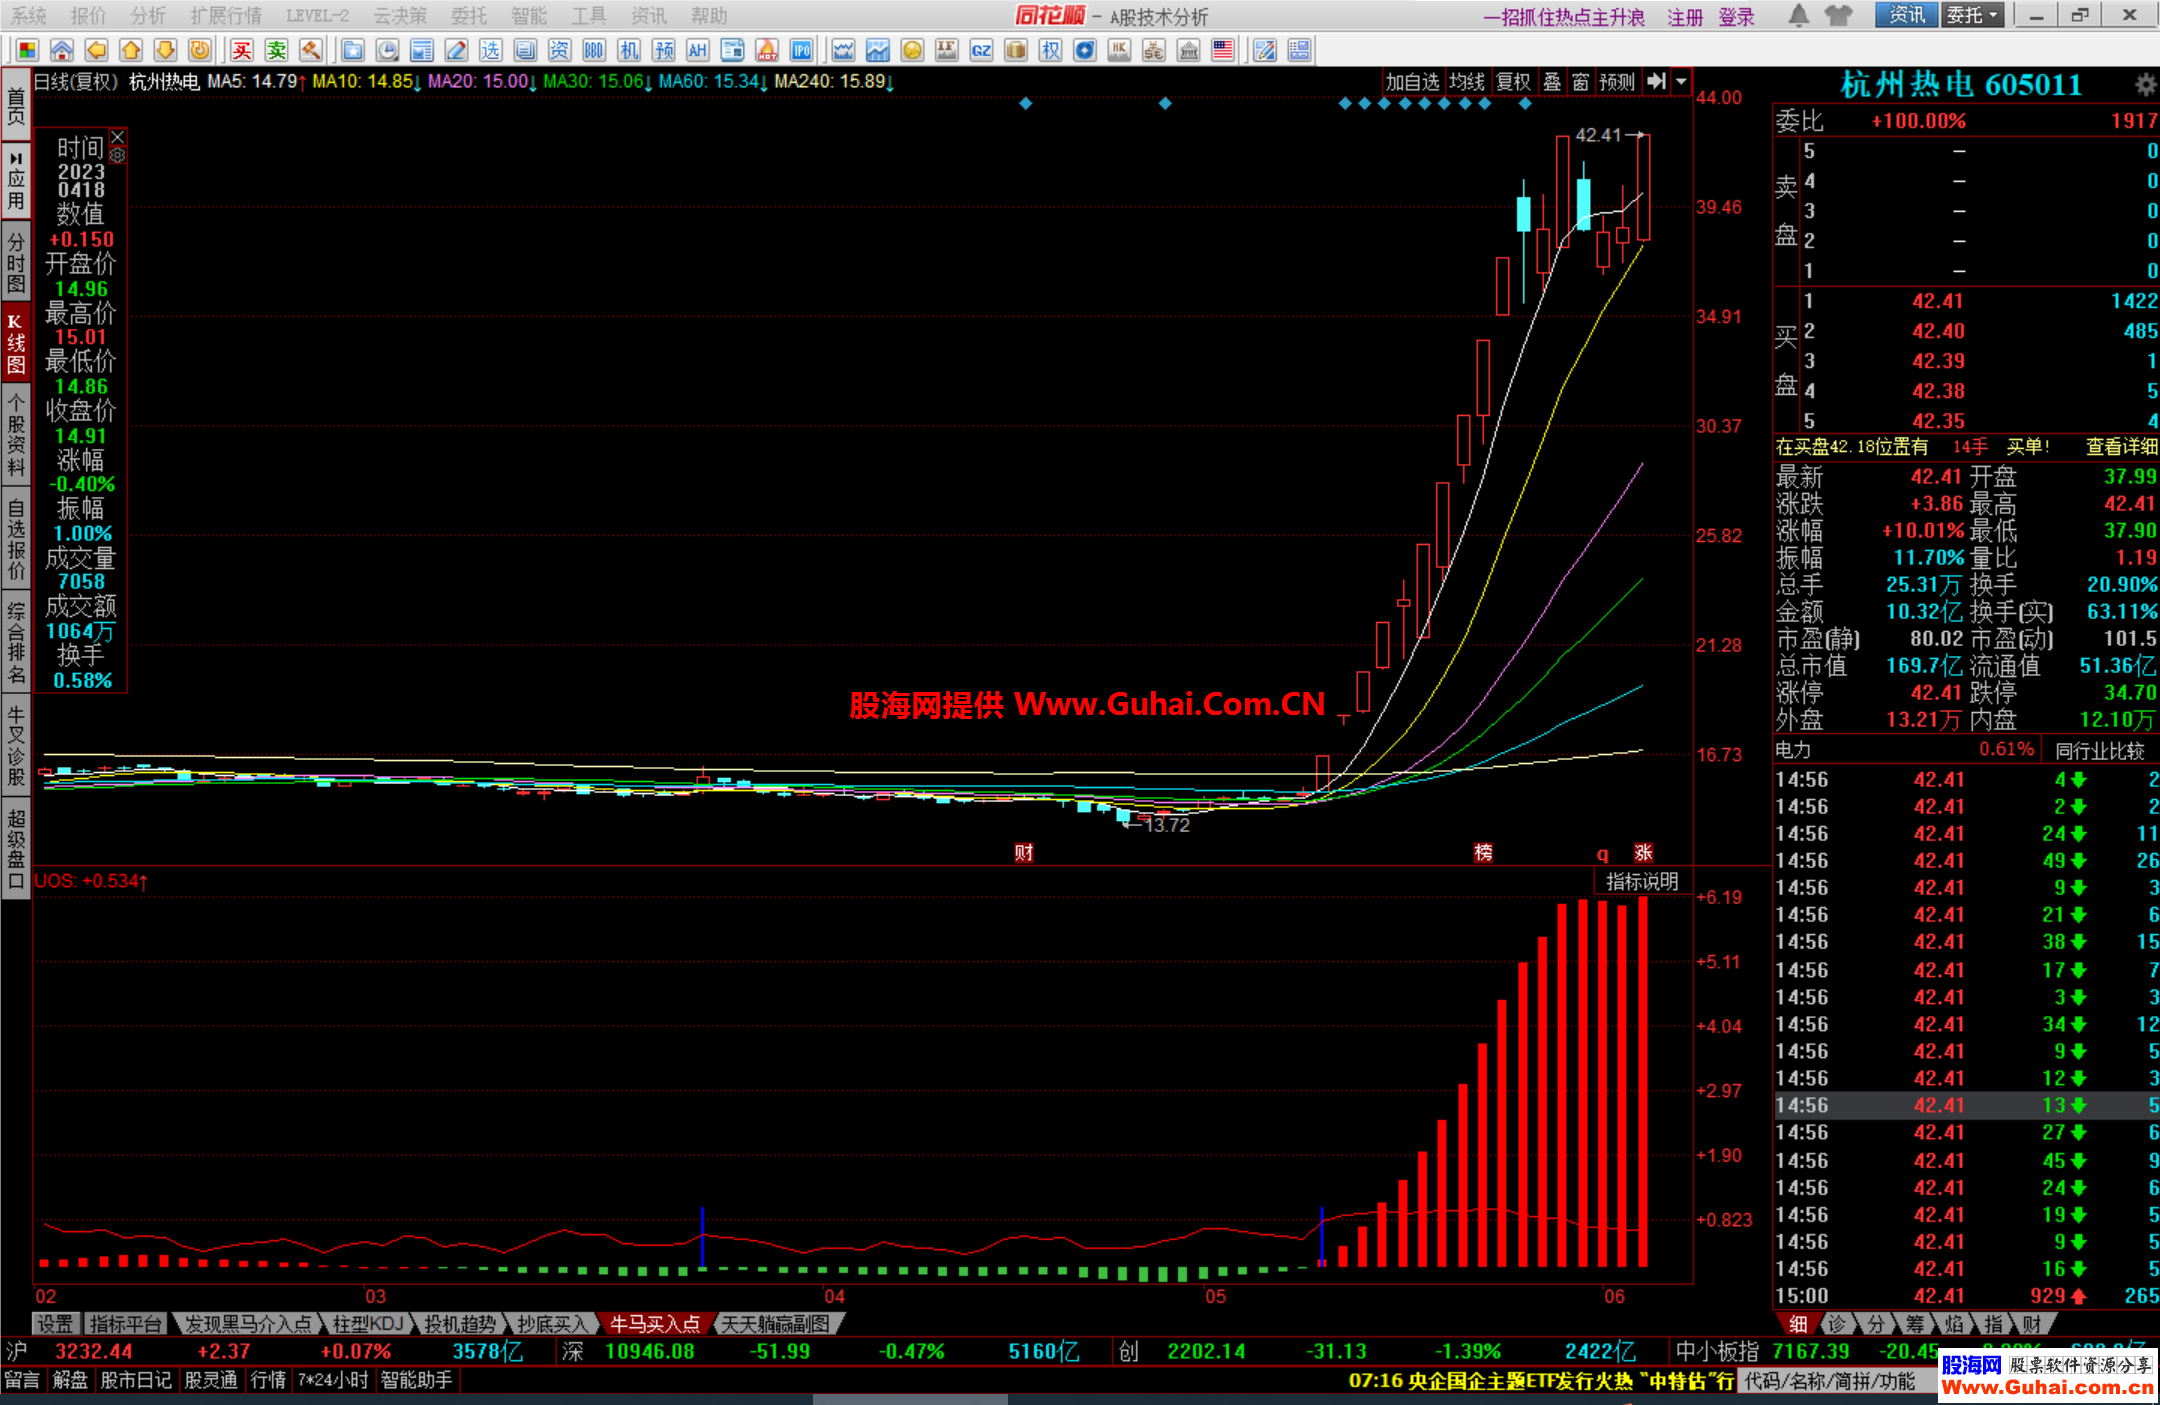Toggle 窗 multi-window mode
Screen dimensions: 2160x1405
tap(1580, 82)
